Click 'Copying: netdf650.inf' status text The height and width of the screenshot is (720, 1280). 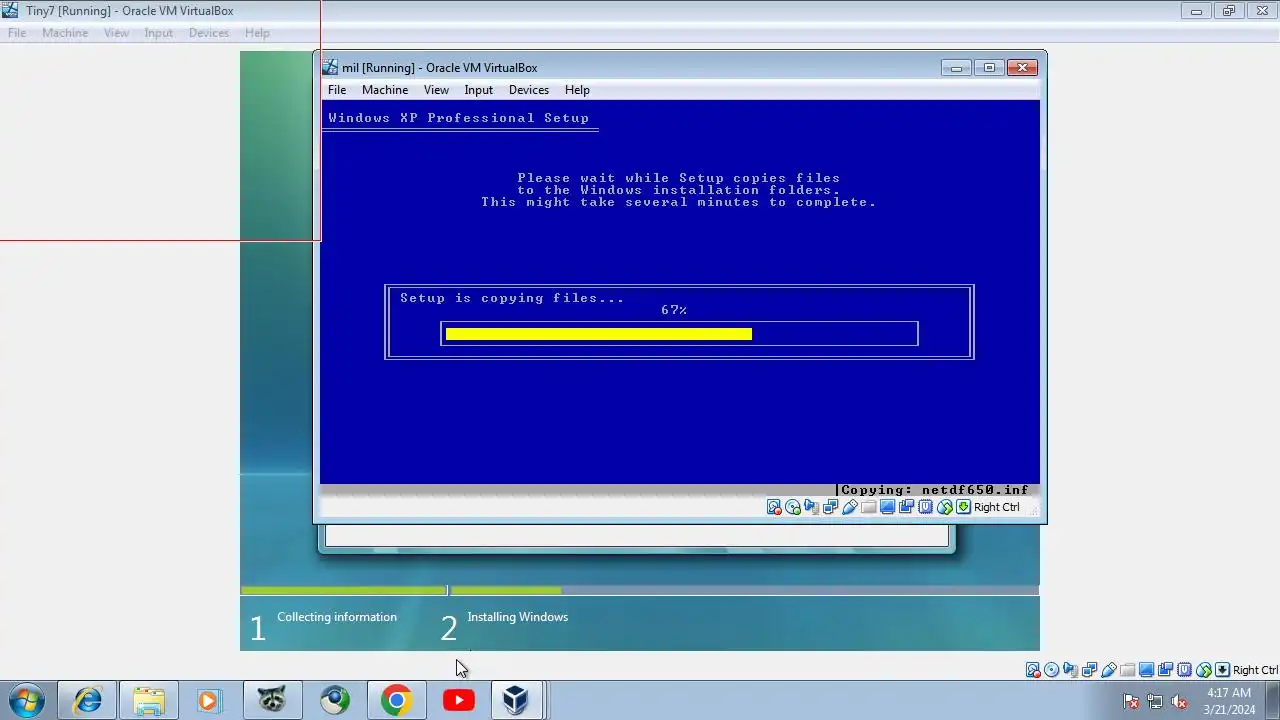coord(934,490)
